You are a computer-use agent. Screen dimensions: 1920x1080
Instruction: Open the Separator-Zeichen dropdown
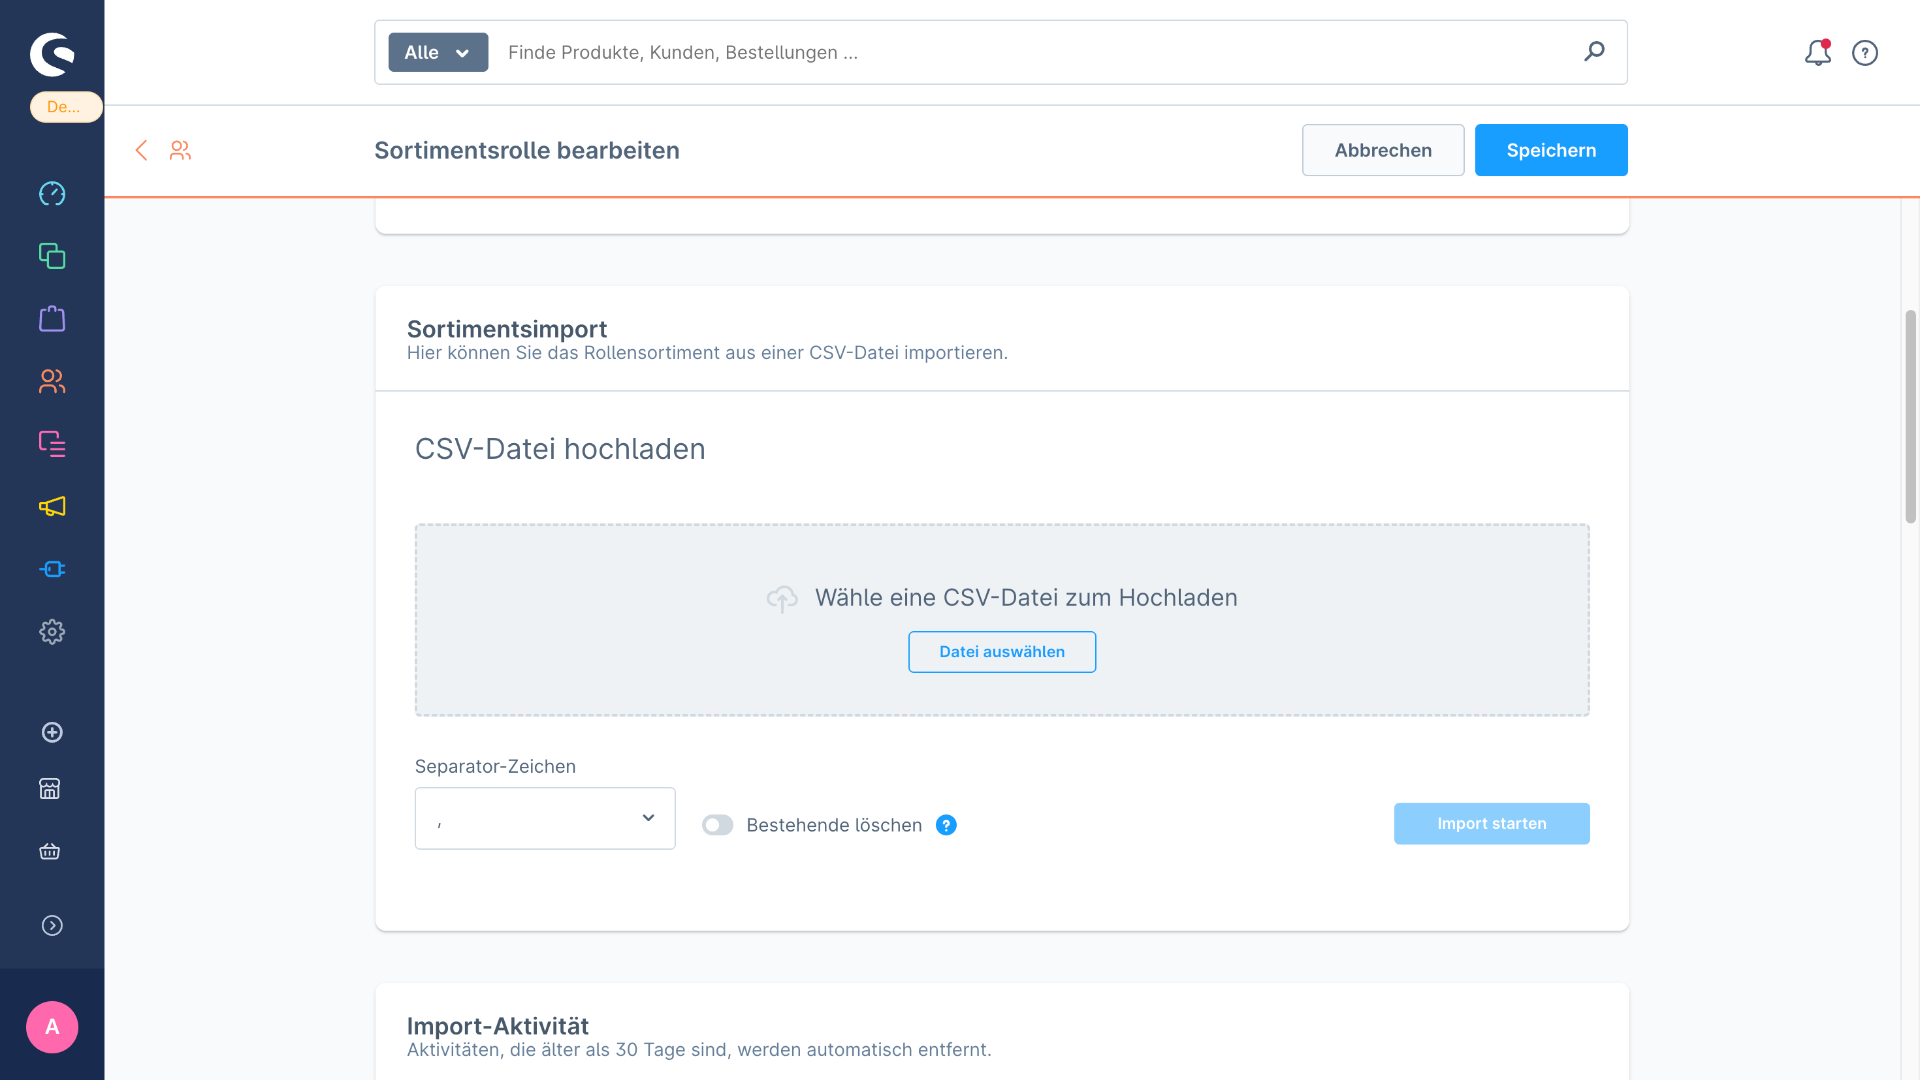[545, 818]
